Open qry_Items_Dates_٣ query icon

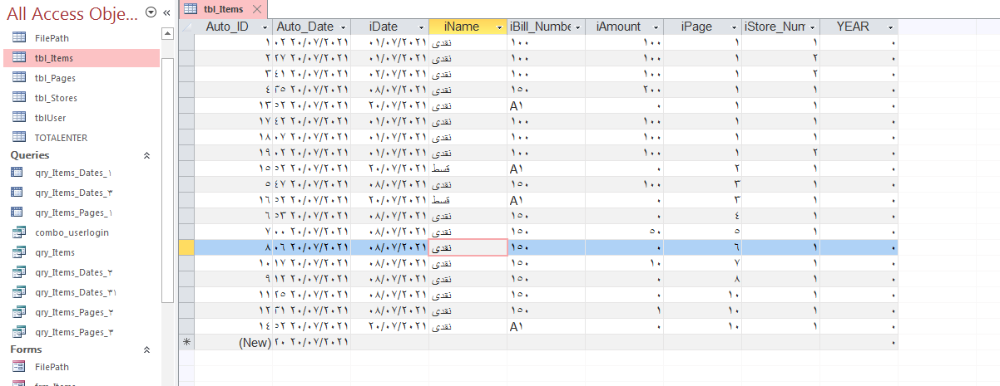(x=18, y=193)
